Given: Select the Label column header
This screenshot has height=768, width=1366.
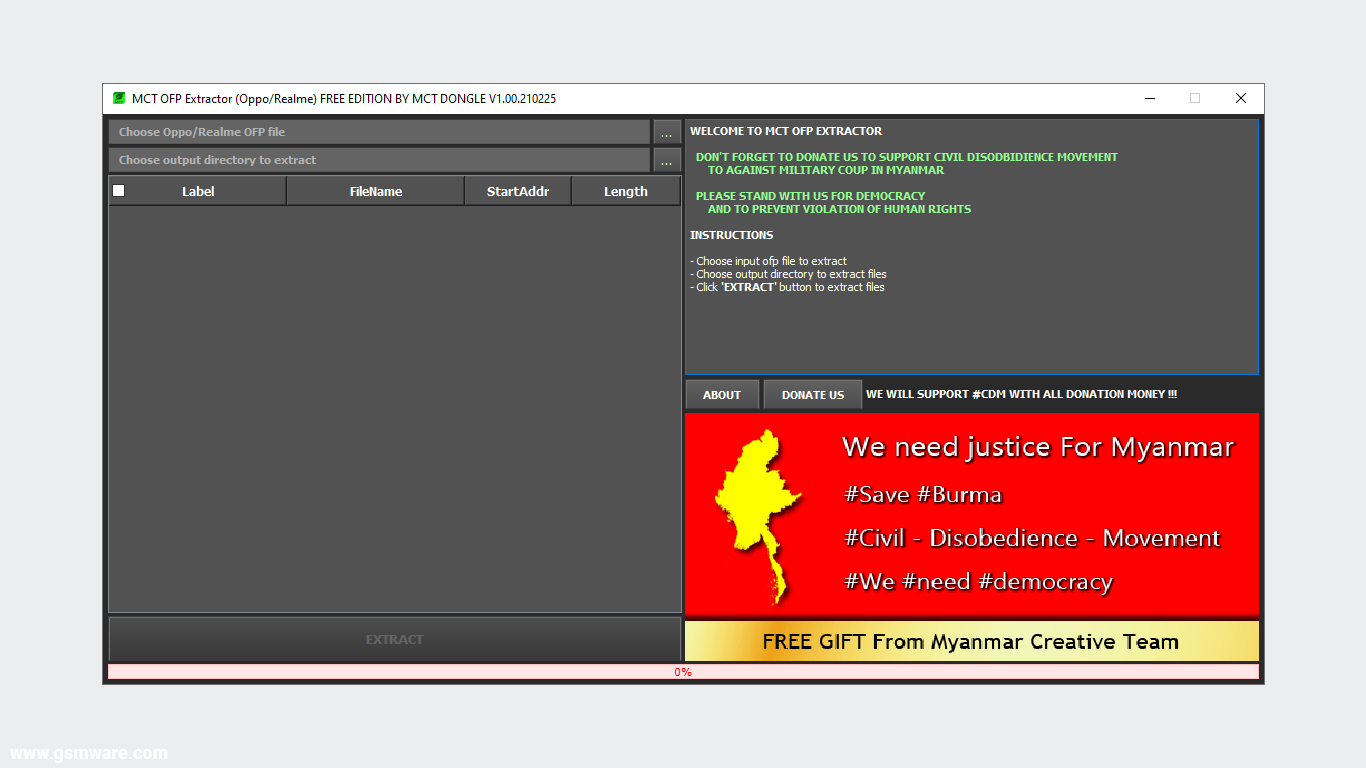Looking at the screenshot, I should (198, 190).
